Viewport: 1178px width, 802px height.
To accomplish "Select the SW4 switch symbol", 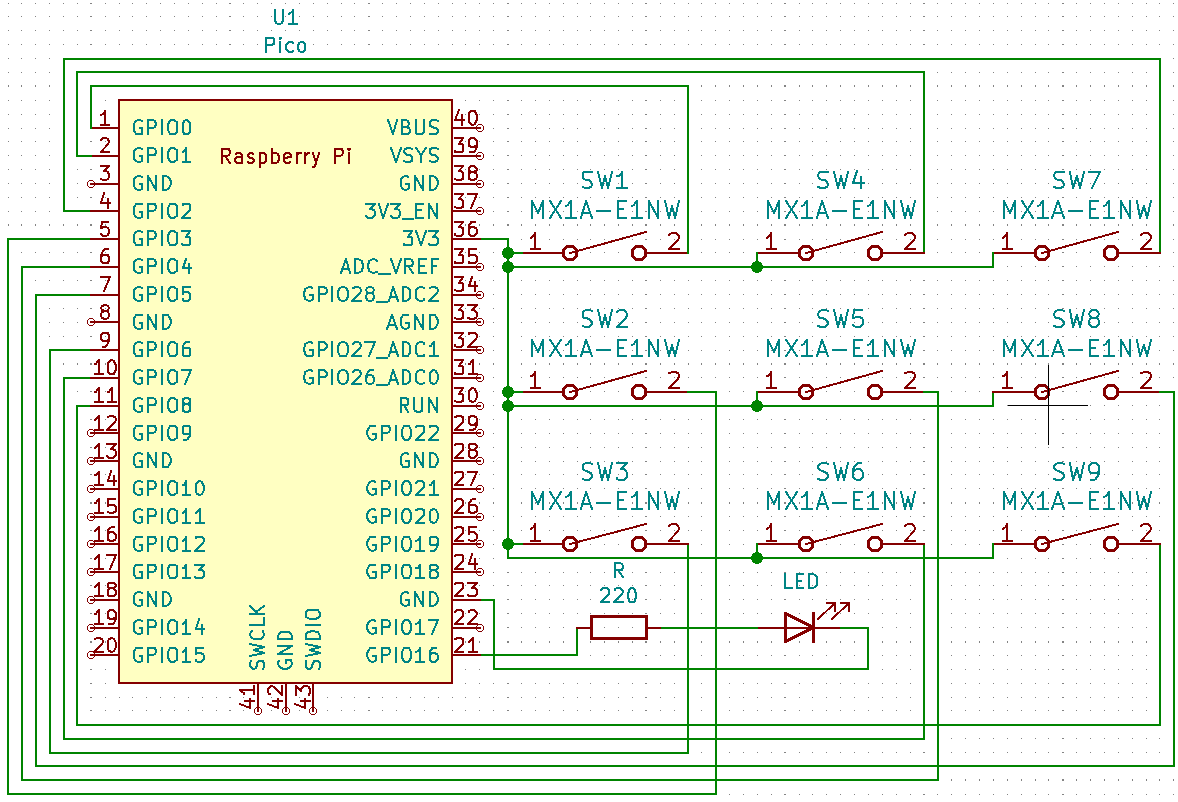I will (x=840, y=248).
